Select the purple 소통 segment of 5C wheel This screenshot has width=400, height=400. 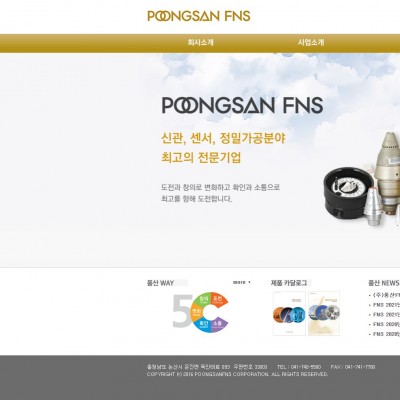click(218, 323)
